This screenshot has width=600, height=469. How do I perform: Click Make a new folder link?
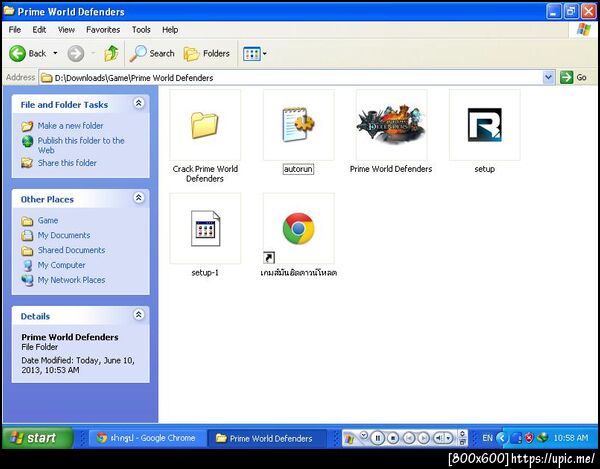click(x=70, y=125)
